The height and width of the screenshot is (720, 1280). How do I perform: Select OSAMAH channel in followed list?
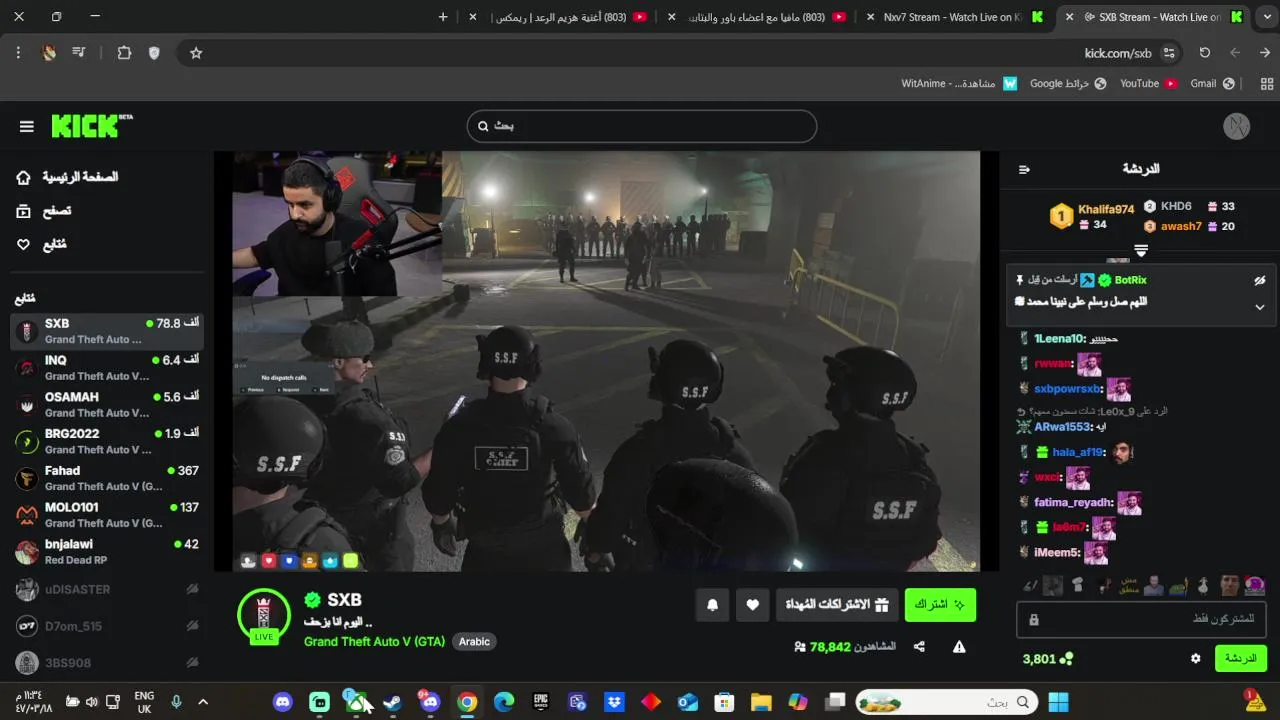tap(107, 404)
